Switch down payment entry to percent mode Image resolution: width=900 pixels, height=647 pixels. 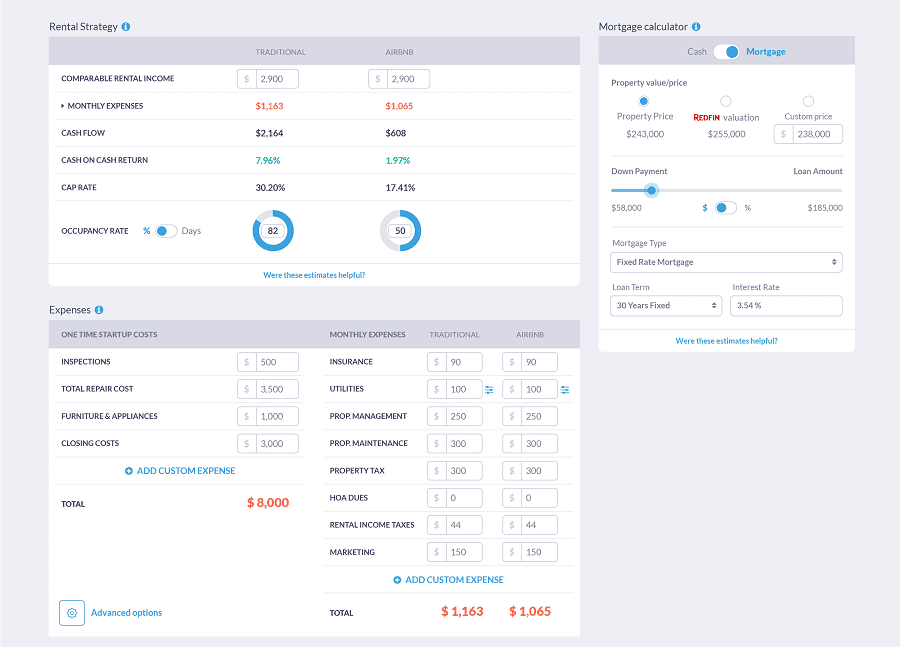click(724, 207)
